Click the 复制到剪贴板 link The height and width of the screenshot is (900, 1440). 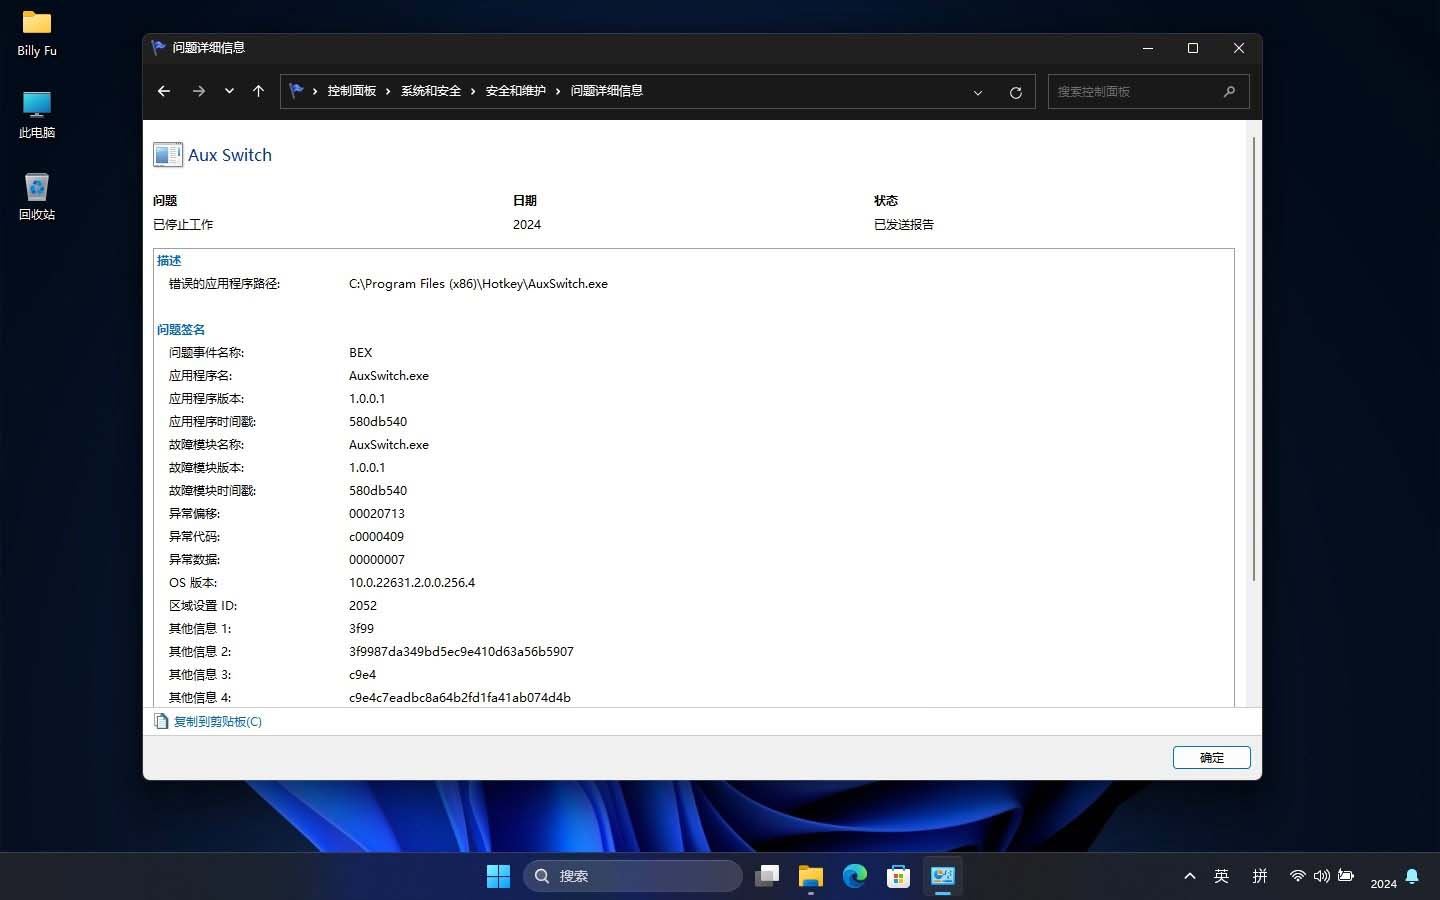(x=216, y=721)
